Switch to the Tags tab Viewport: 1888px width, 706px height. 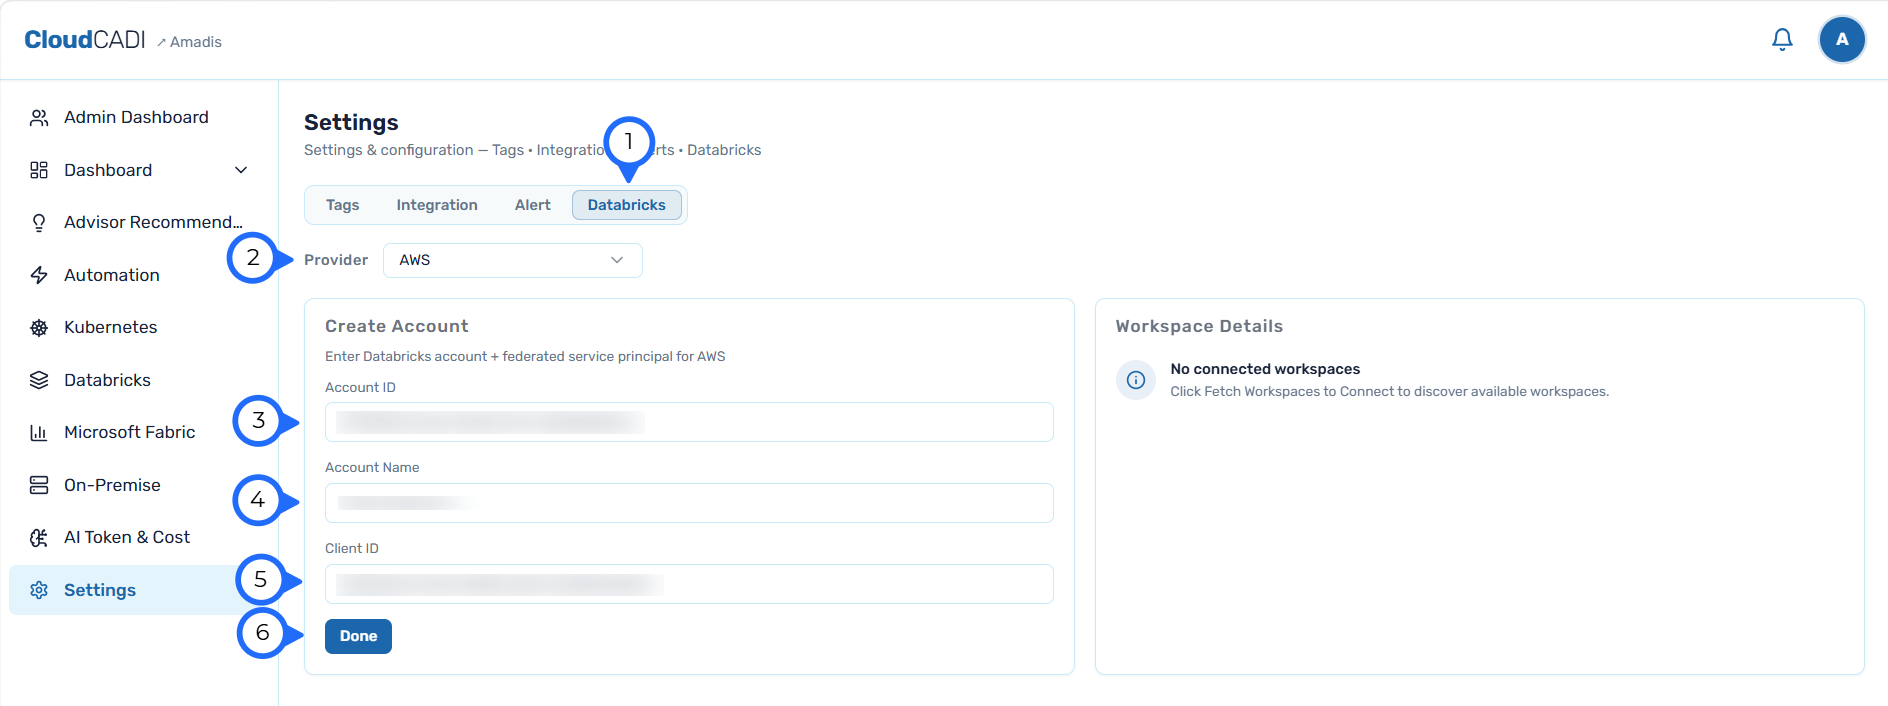(342, 205)
